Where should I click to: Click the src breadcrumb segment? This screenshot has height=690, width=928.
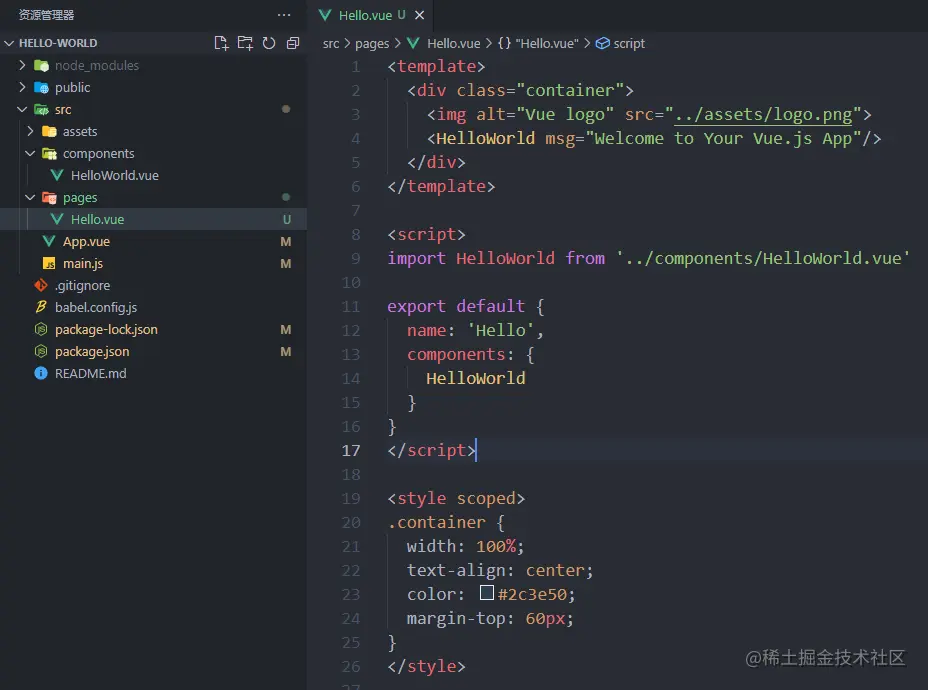click(331, 43)
